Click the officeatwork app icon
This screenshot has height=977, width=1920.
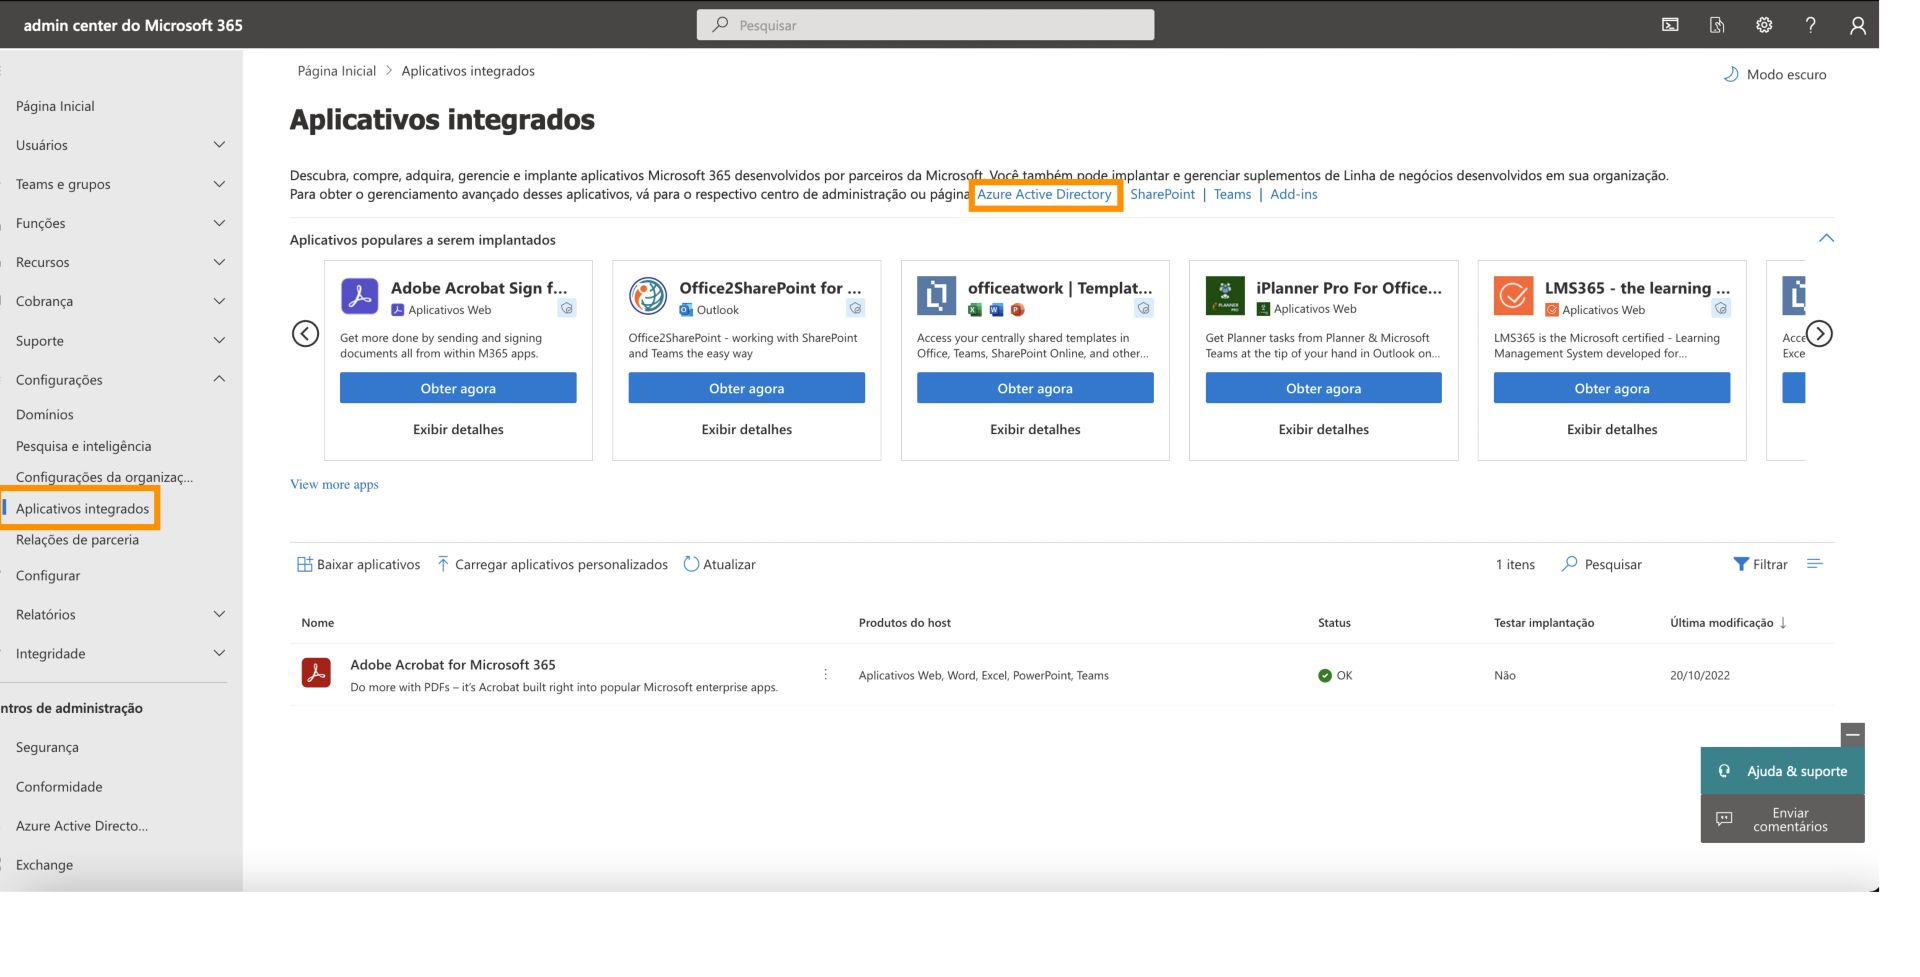point(936,296)
